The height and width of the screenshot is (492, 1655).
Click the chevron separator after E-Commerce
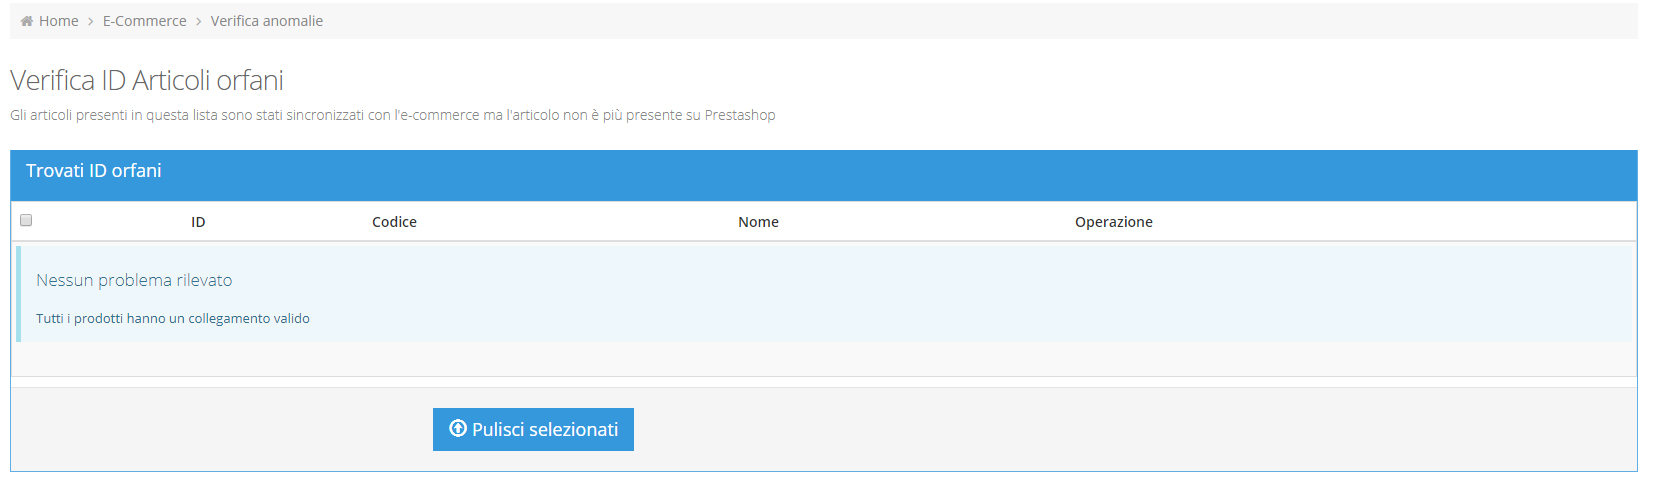pyautogui.click(x=198, y=21)
